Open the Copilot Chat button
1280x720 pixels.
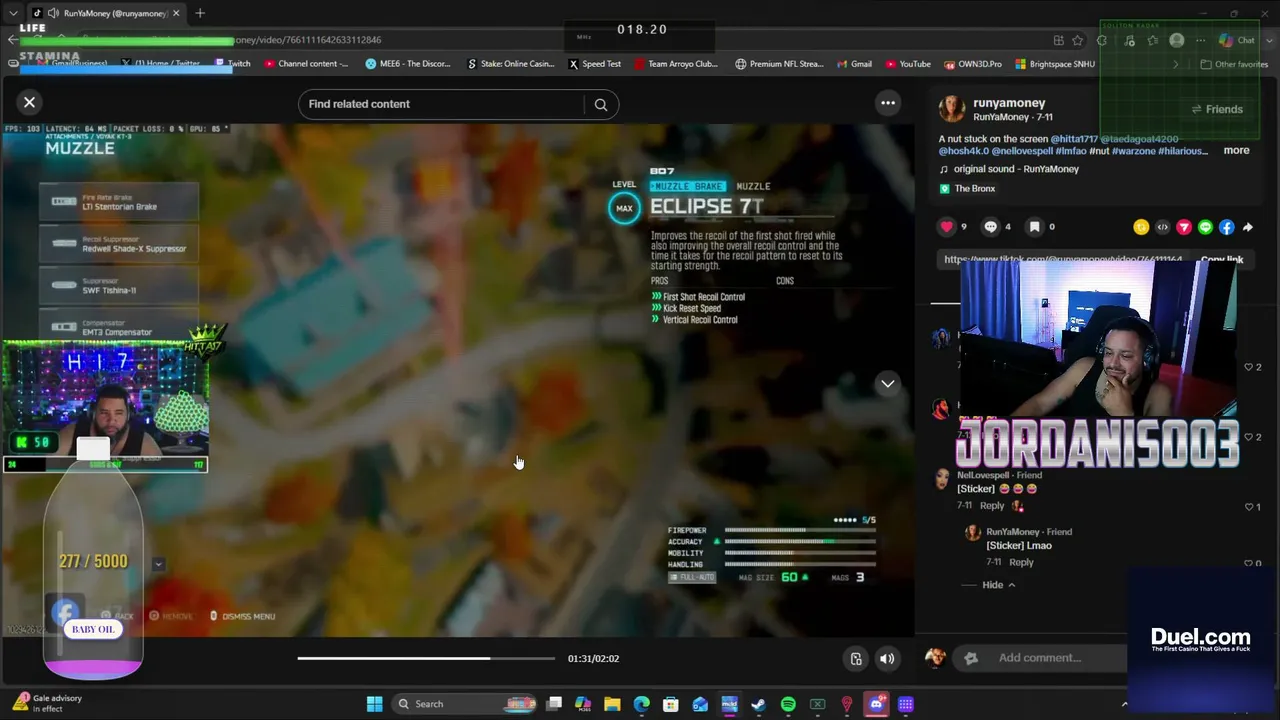[x=1237, y=40]
